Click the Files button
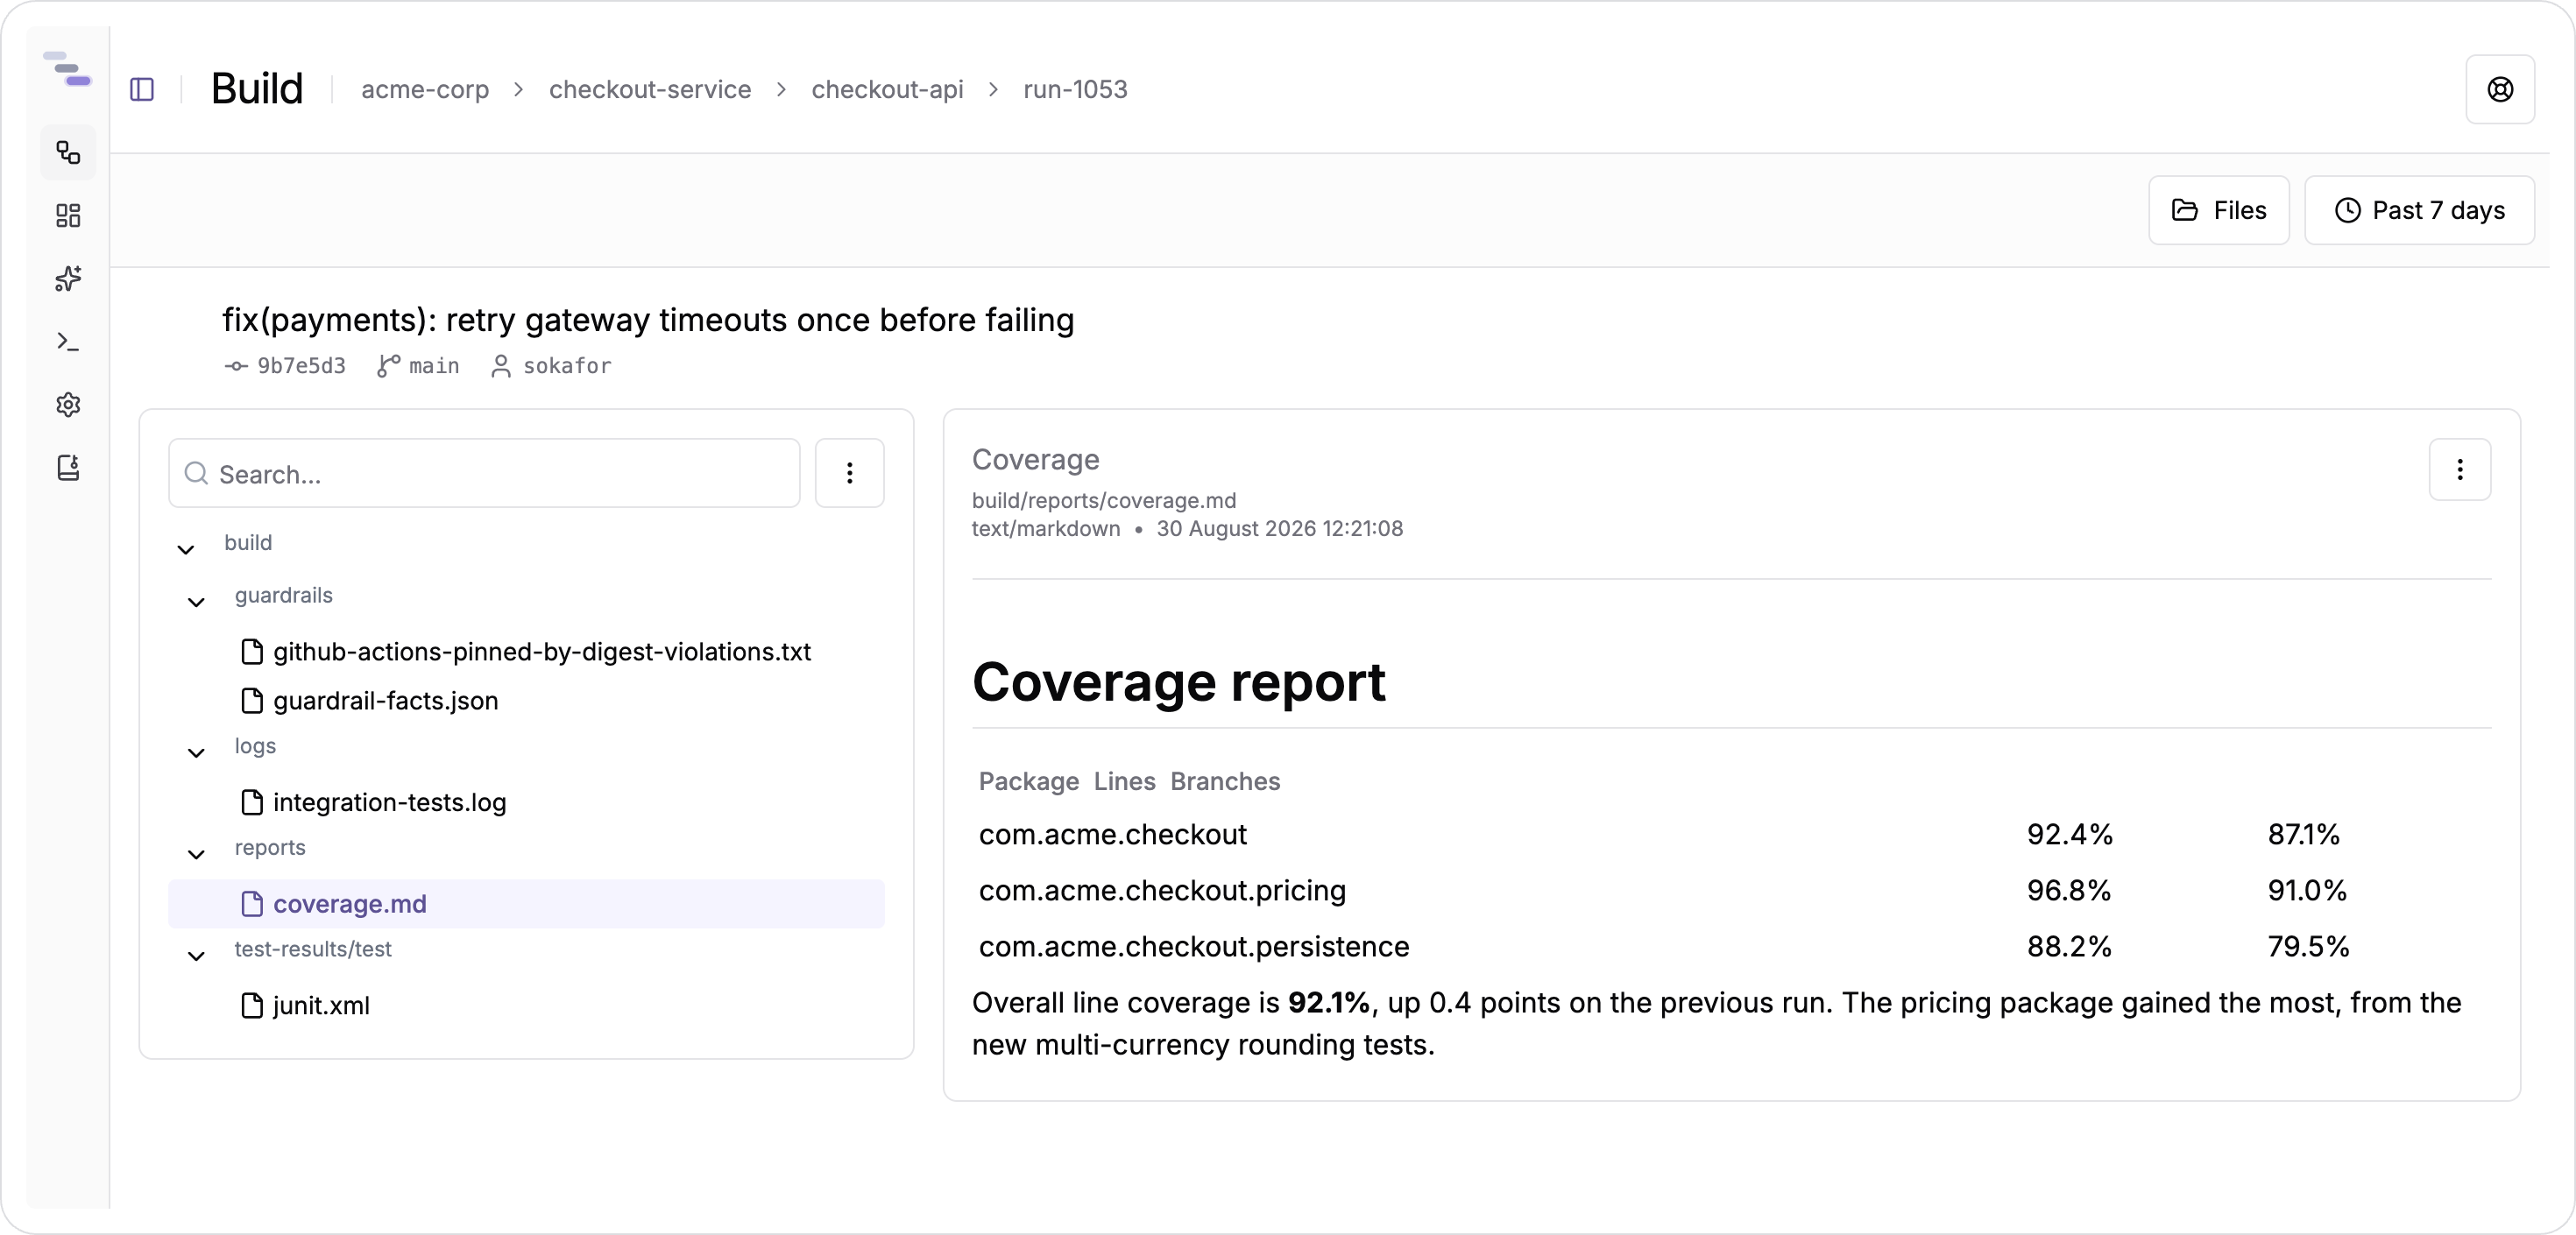 (2218, 211)
